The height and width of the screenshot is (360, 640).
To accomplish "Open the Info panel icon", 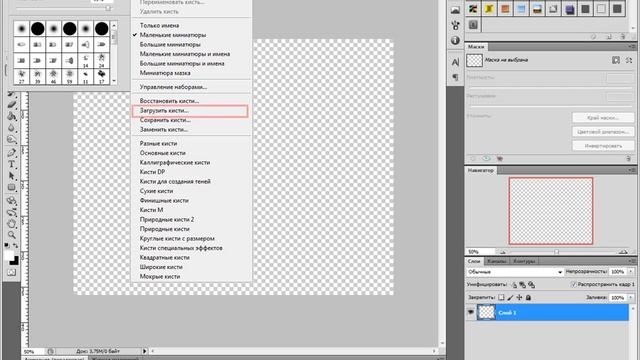I will pyautogui.click(x=456, y=40).
